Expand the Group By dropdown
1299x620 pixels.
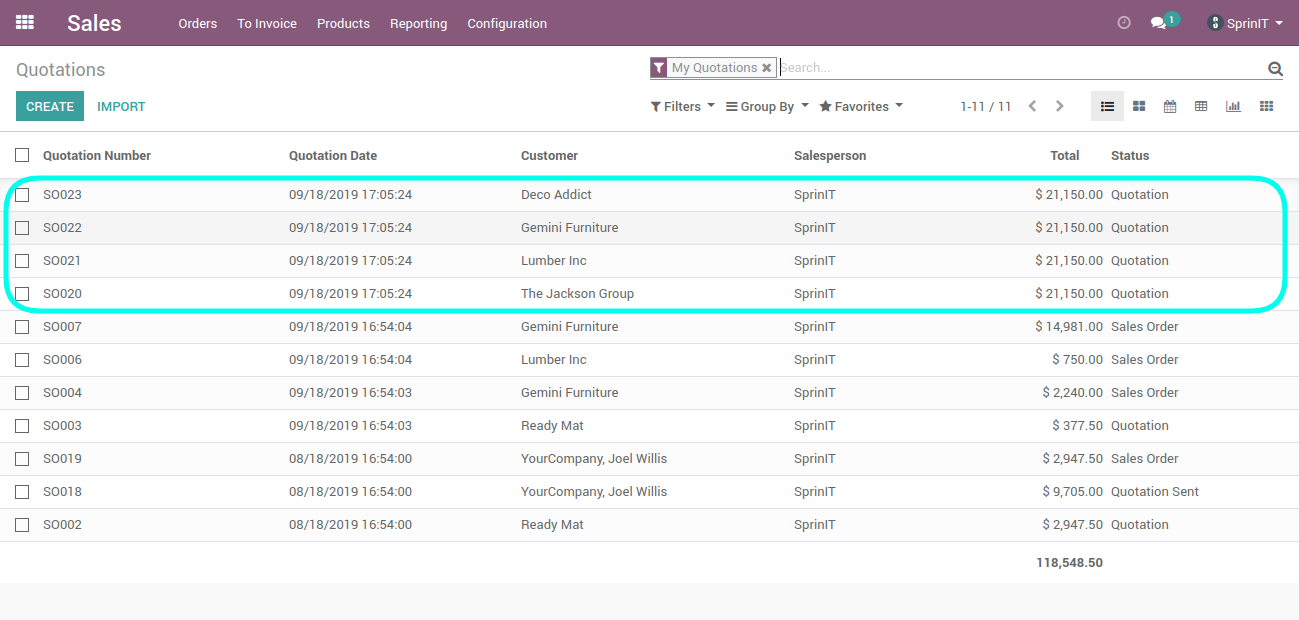pyautogui.click(x=767, y=106)
